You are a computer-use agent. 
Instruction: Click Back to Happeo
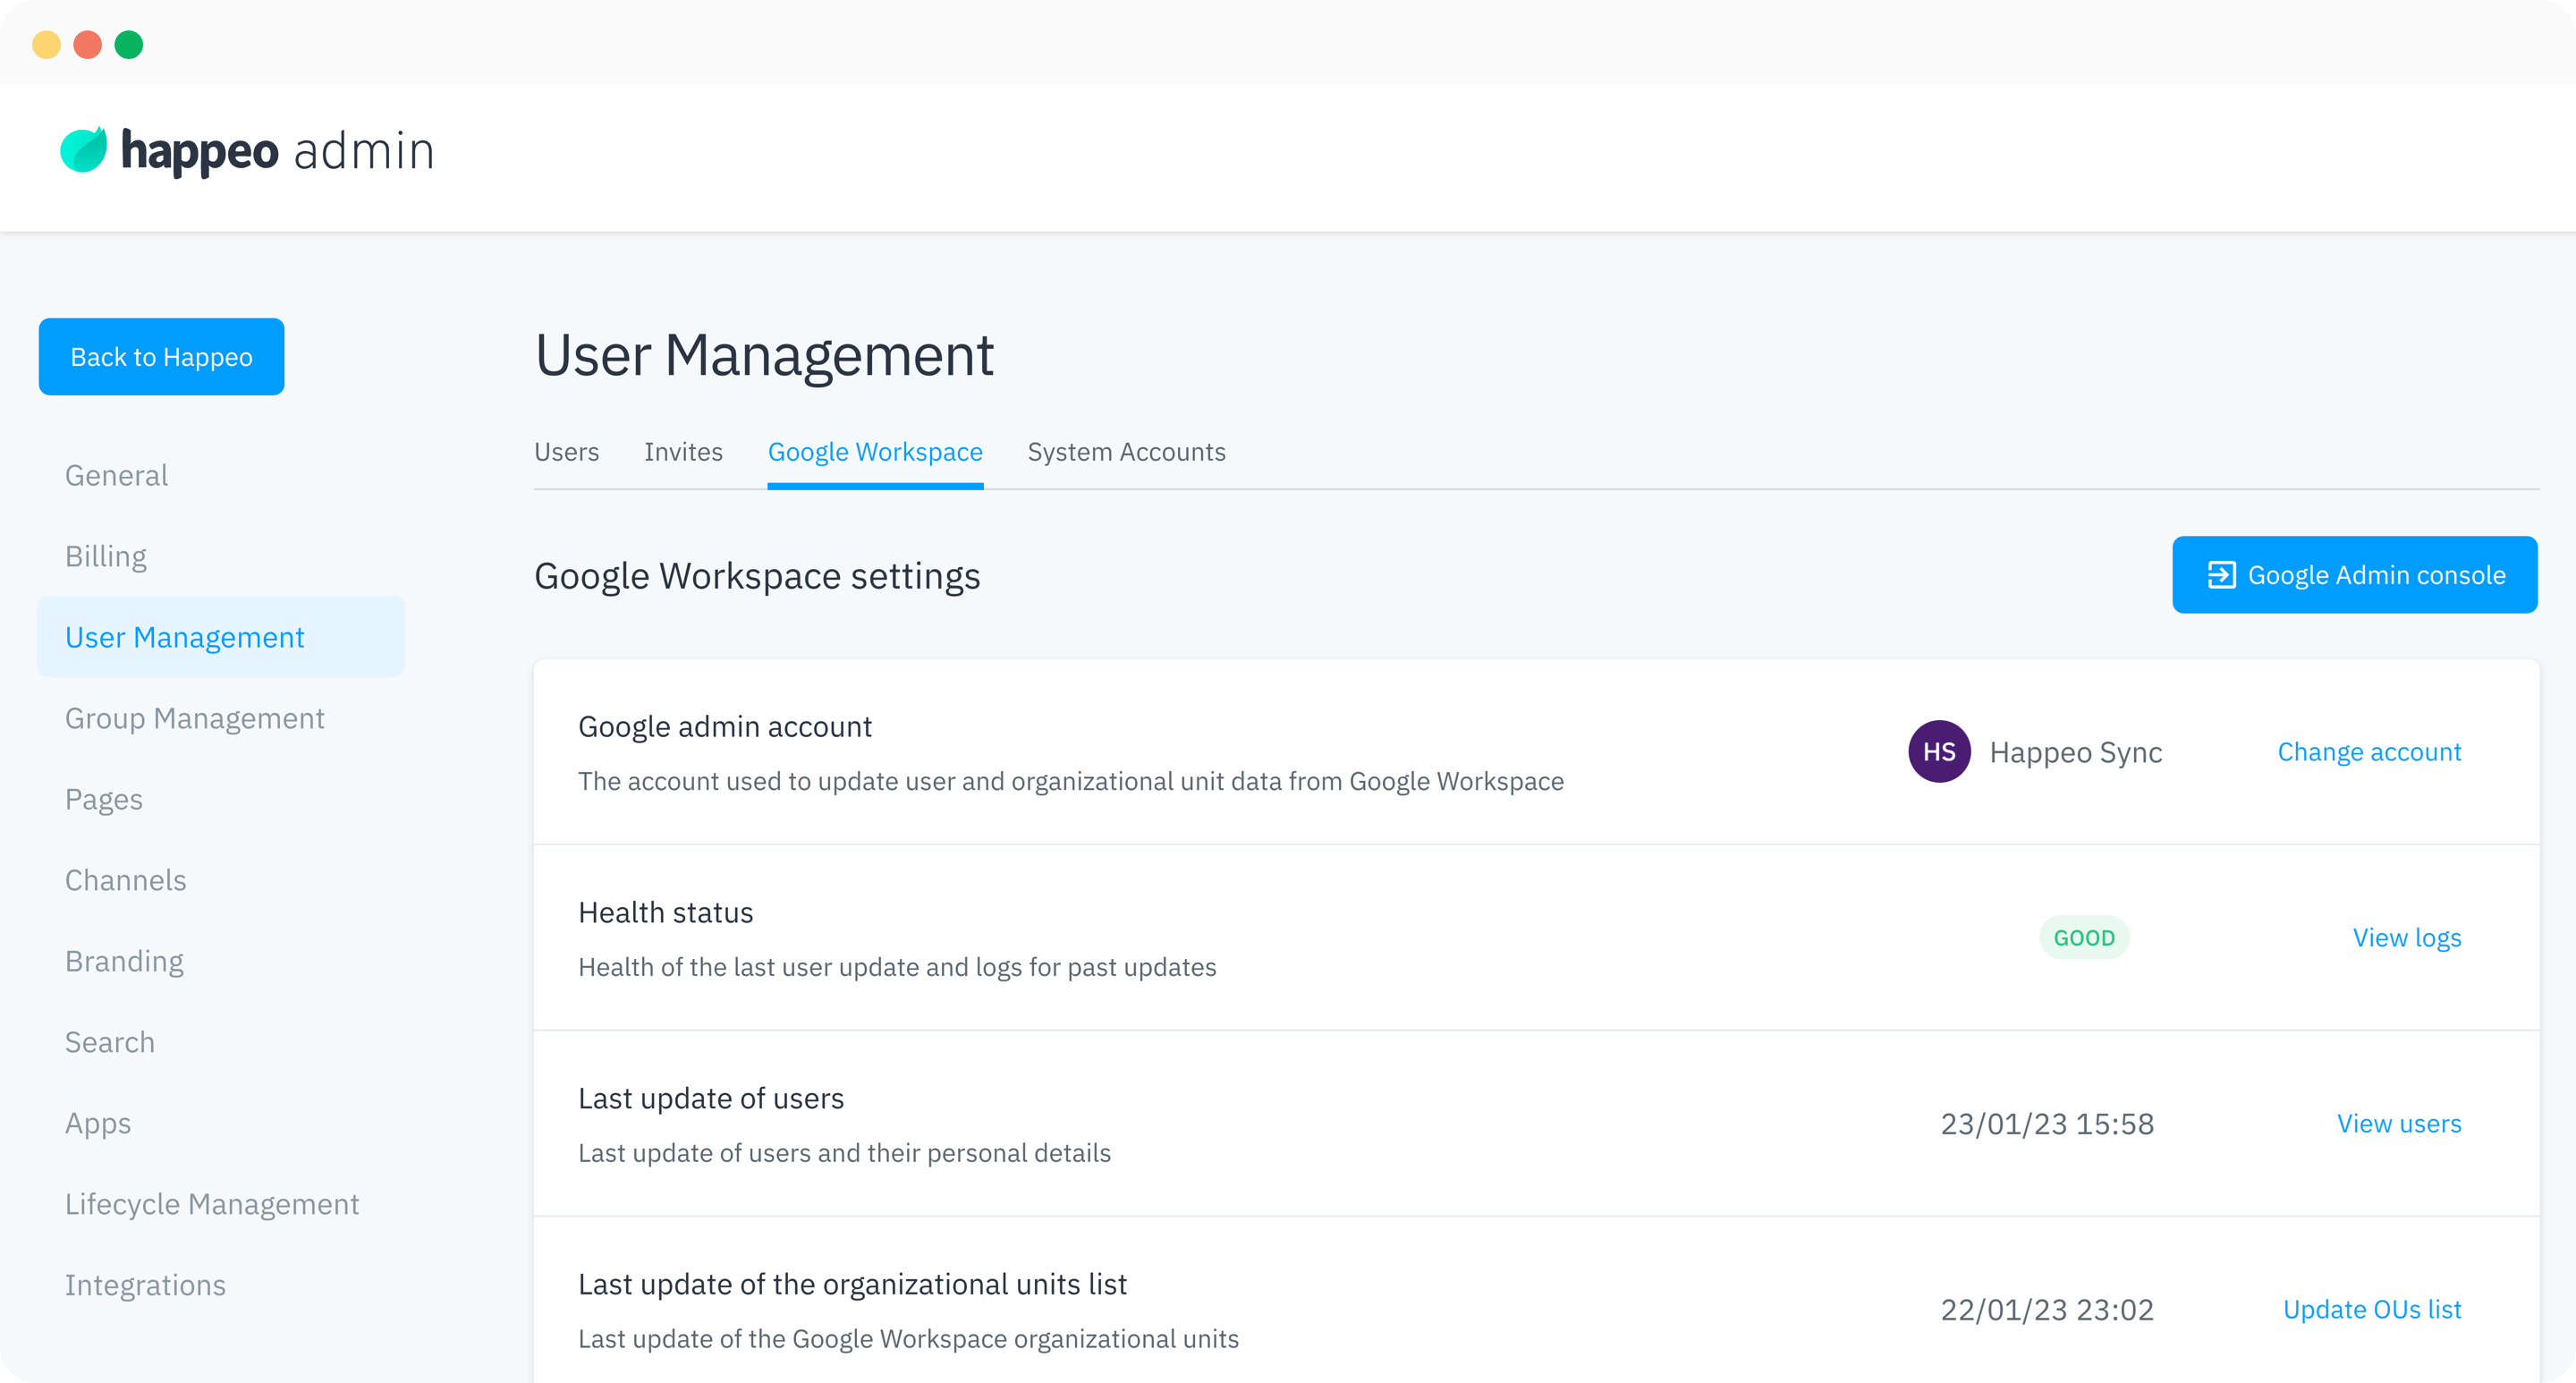point(161,356)
